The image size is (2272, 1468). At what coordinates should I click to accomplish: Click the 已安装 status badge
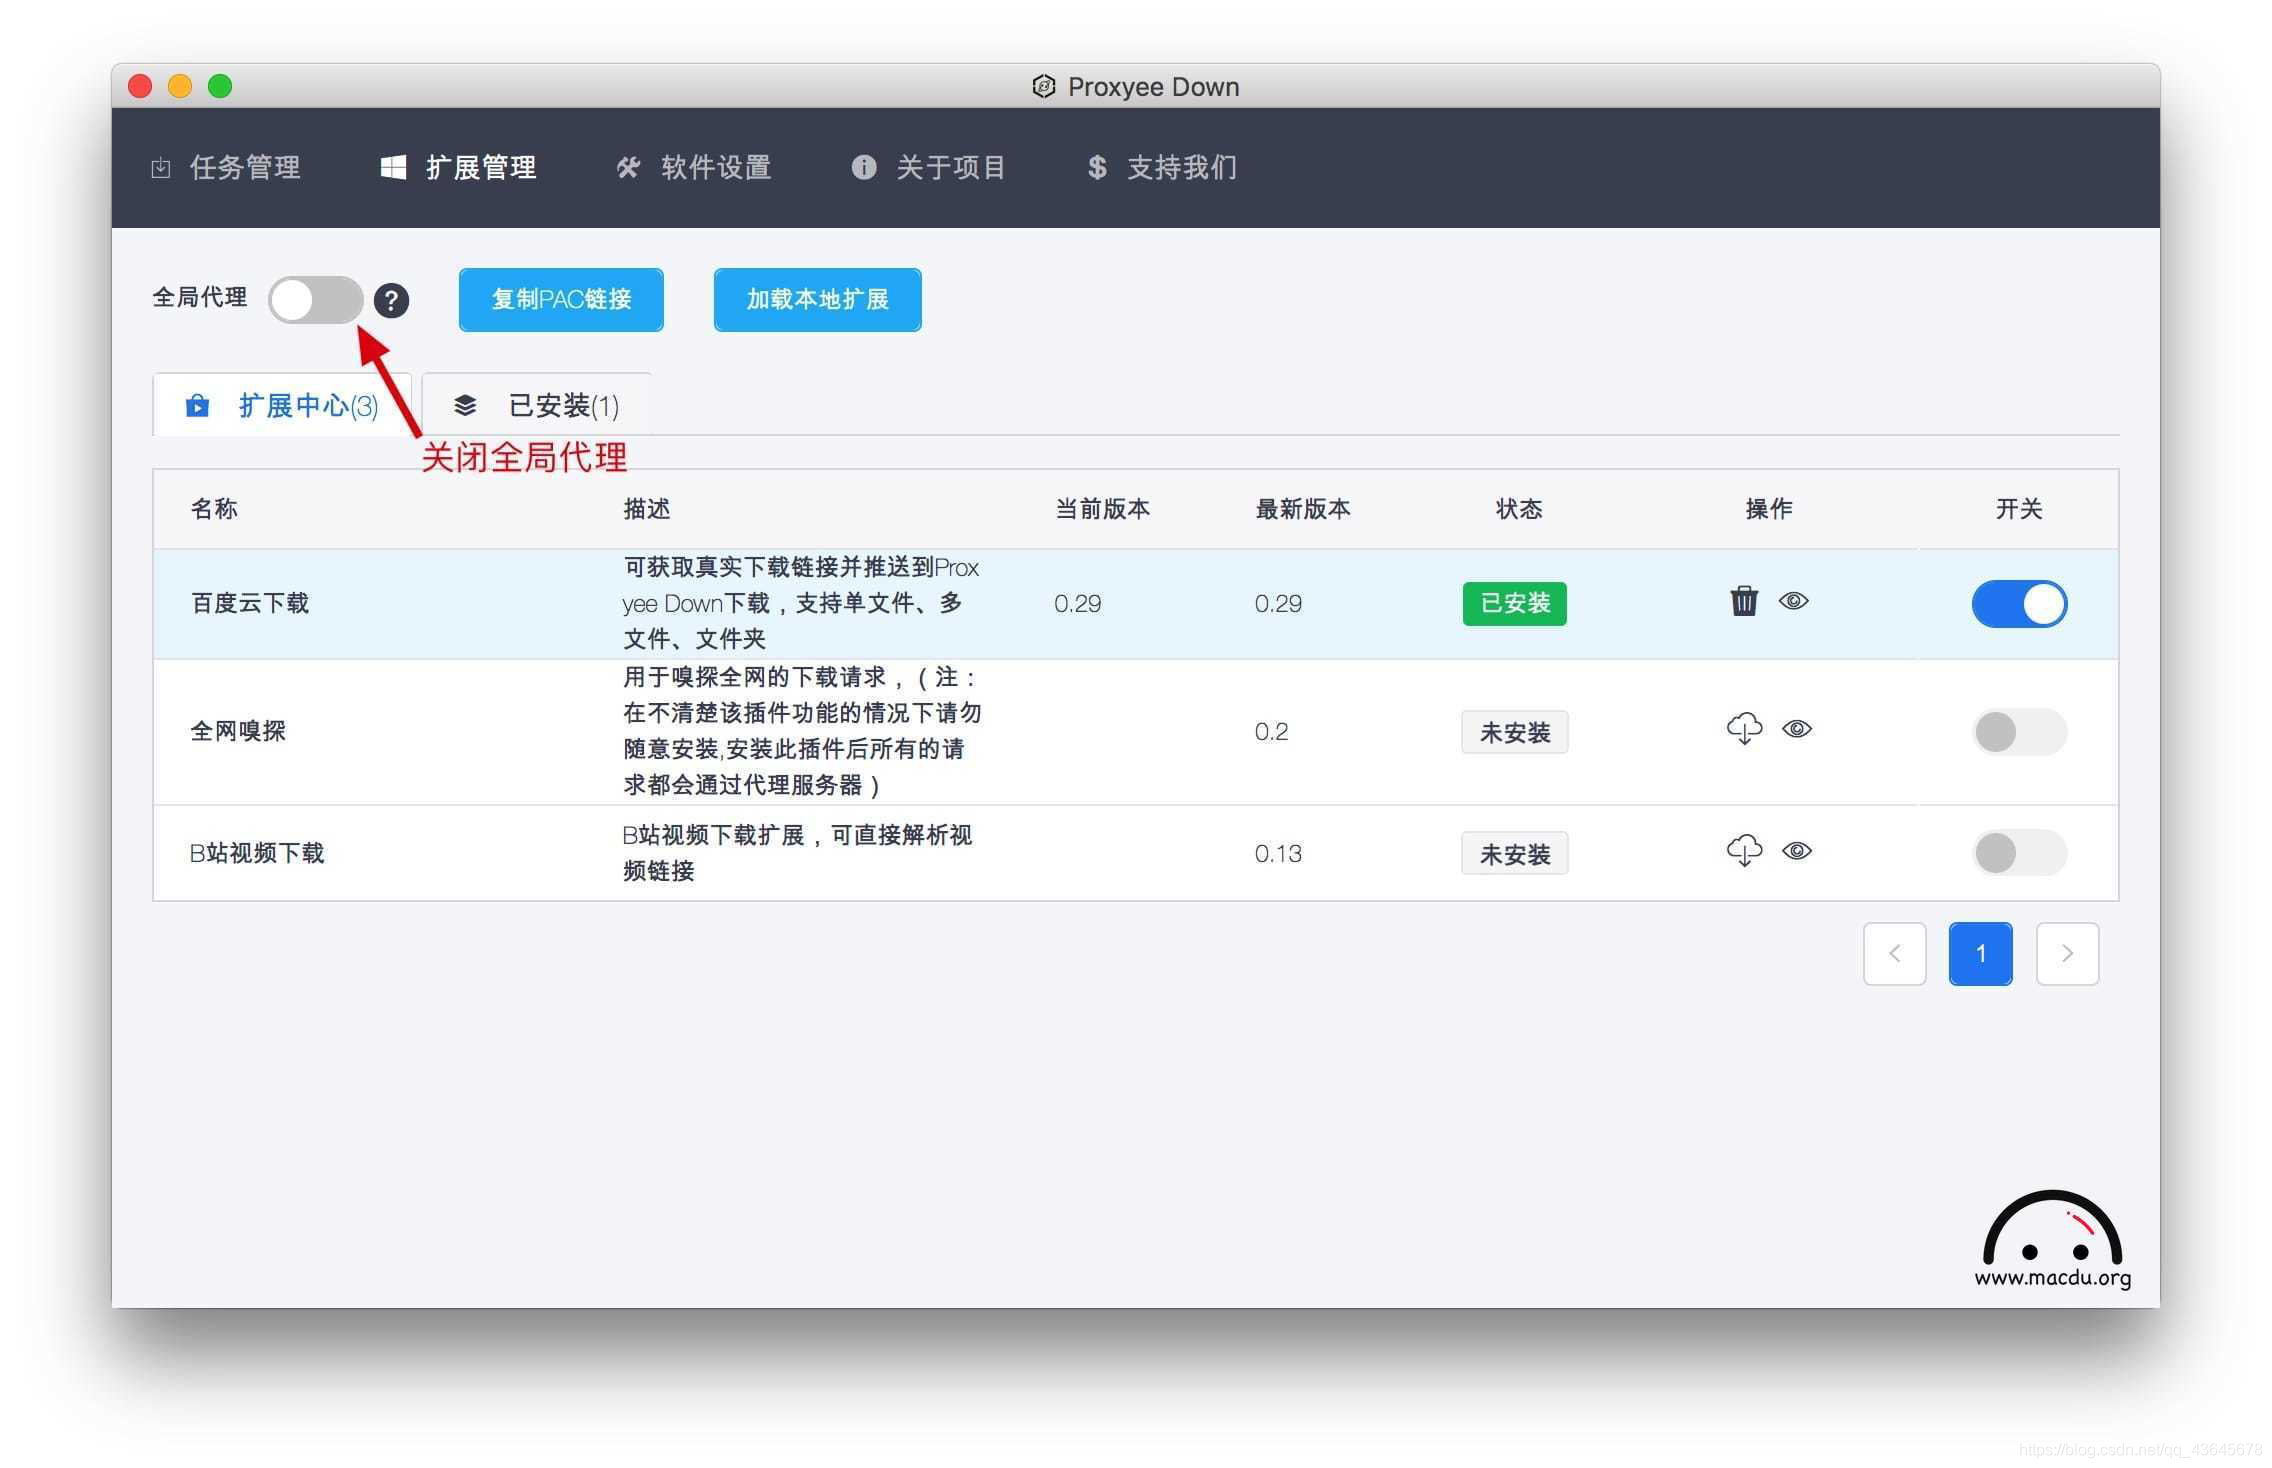pyautogui.click(x=1514, y=604)
